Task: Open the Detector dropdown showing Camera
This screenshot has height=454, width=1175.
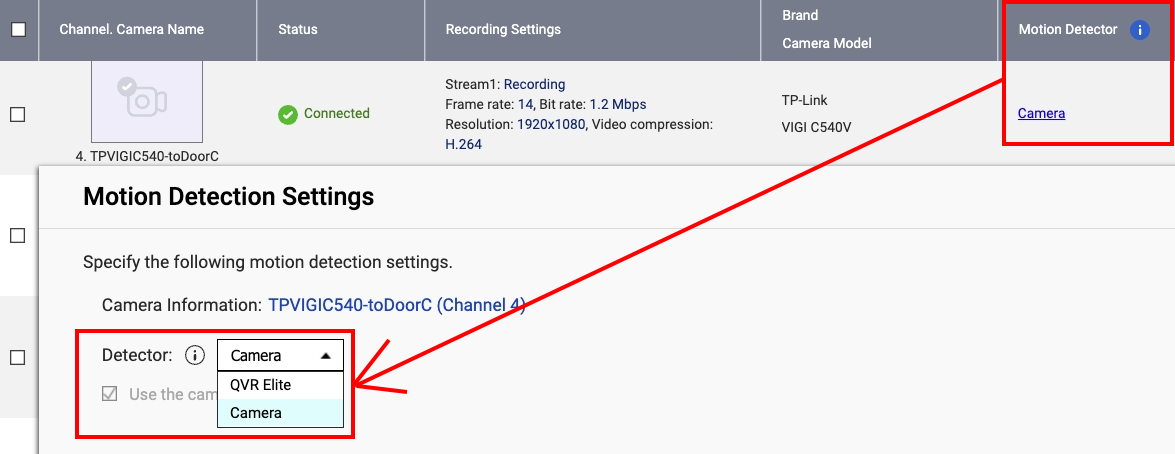Action: click(x=280, y=356)
